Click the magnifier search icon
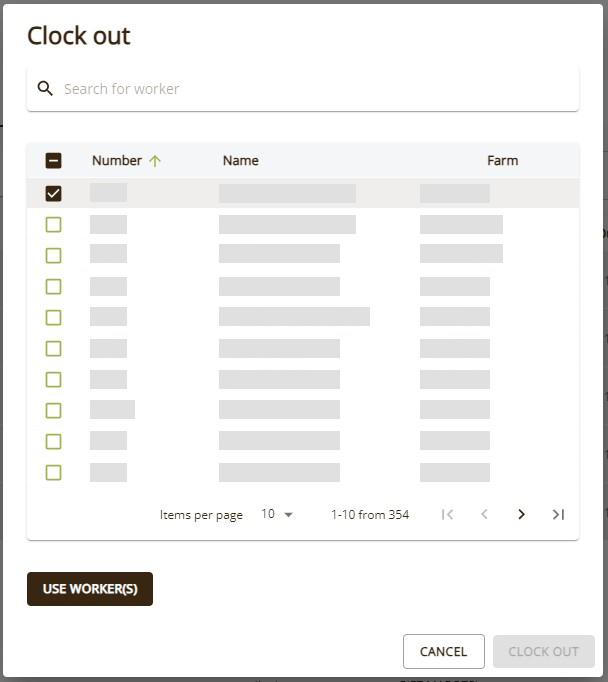The height and width of the screenshot is (682, 608). click(x=45, y=88)
